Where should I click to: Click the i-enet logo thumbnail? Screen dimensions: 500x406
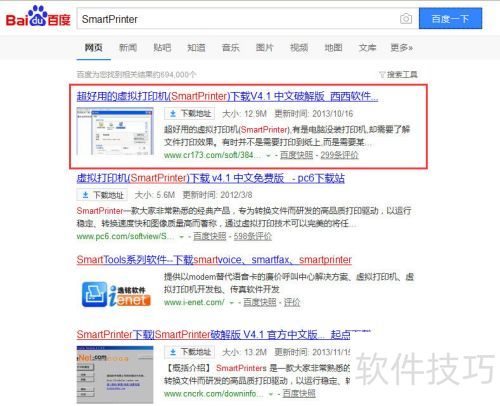116,295
